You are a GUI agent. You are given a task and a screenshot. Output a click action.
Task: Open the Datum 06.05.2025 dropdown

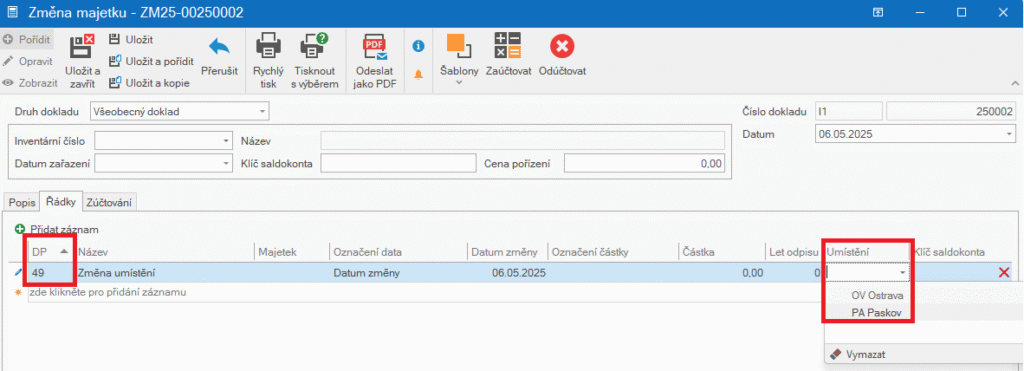[1010, 135]
